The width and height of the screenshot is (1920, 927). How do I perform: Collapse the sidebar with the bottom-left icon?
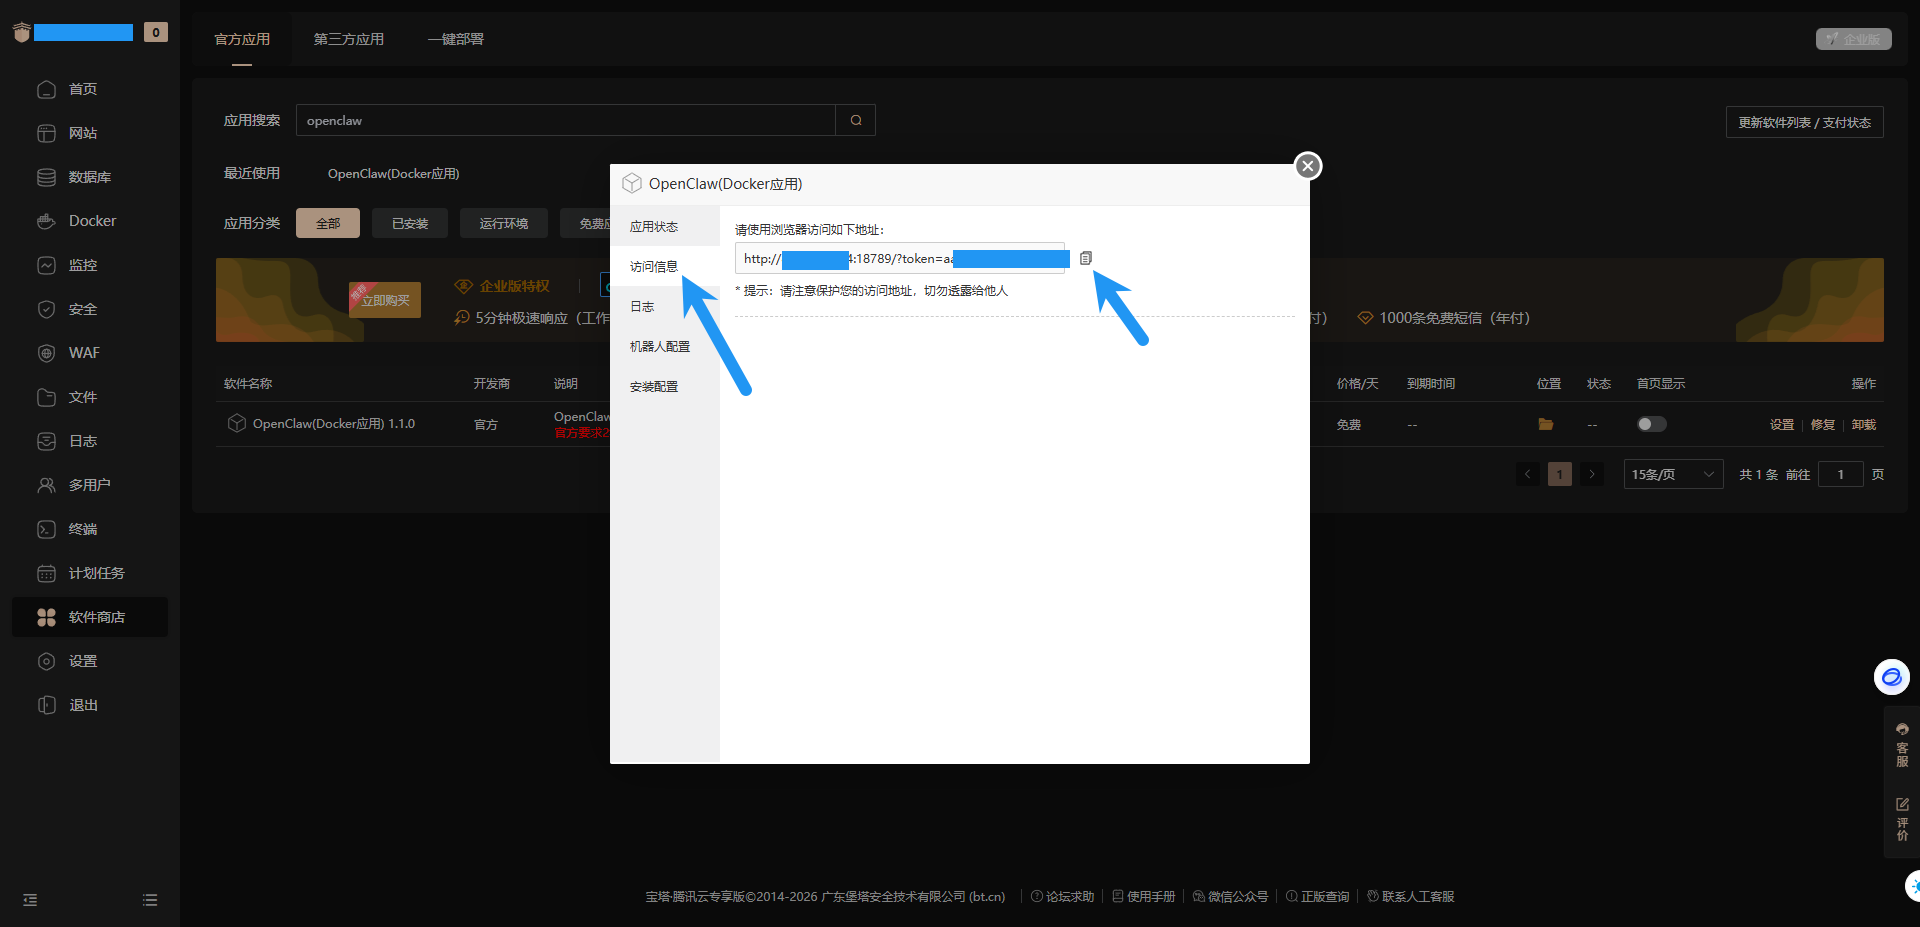[30, 900]
